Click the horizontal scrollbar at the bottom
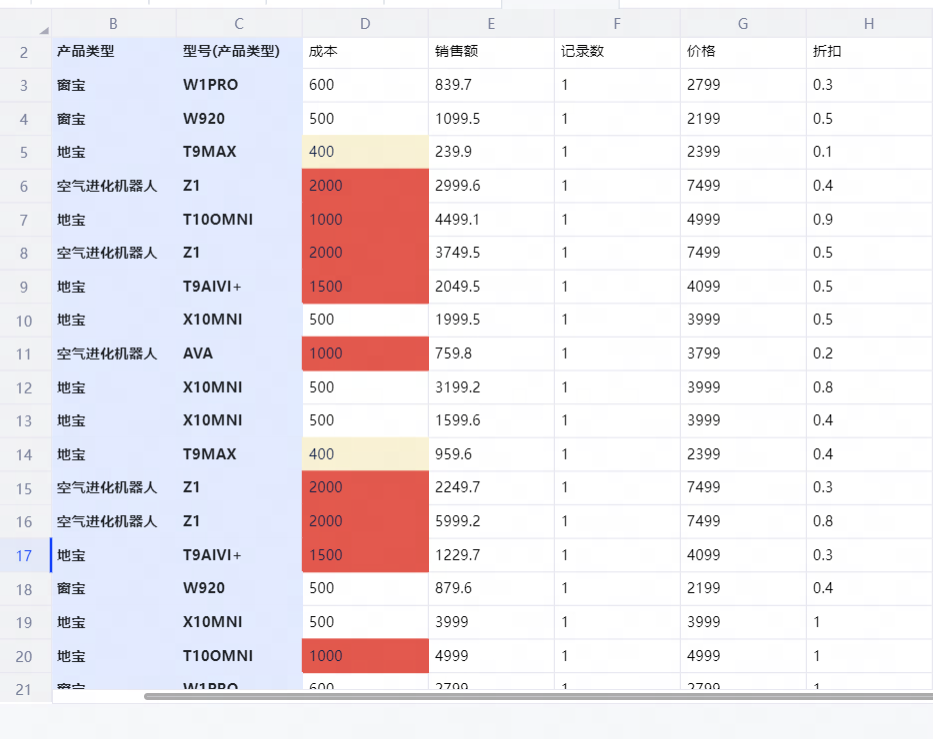Image resolution: width=933 pixels, height=739 pixels. [538, 696]
